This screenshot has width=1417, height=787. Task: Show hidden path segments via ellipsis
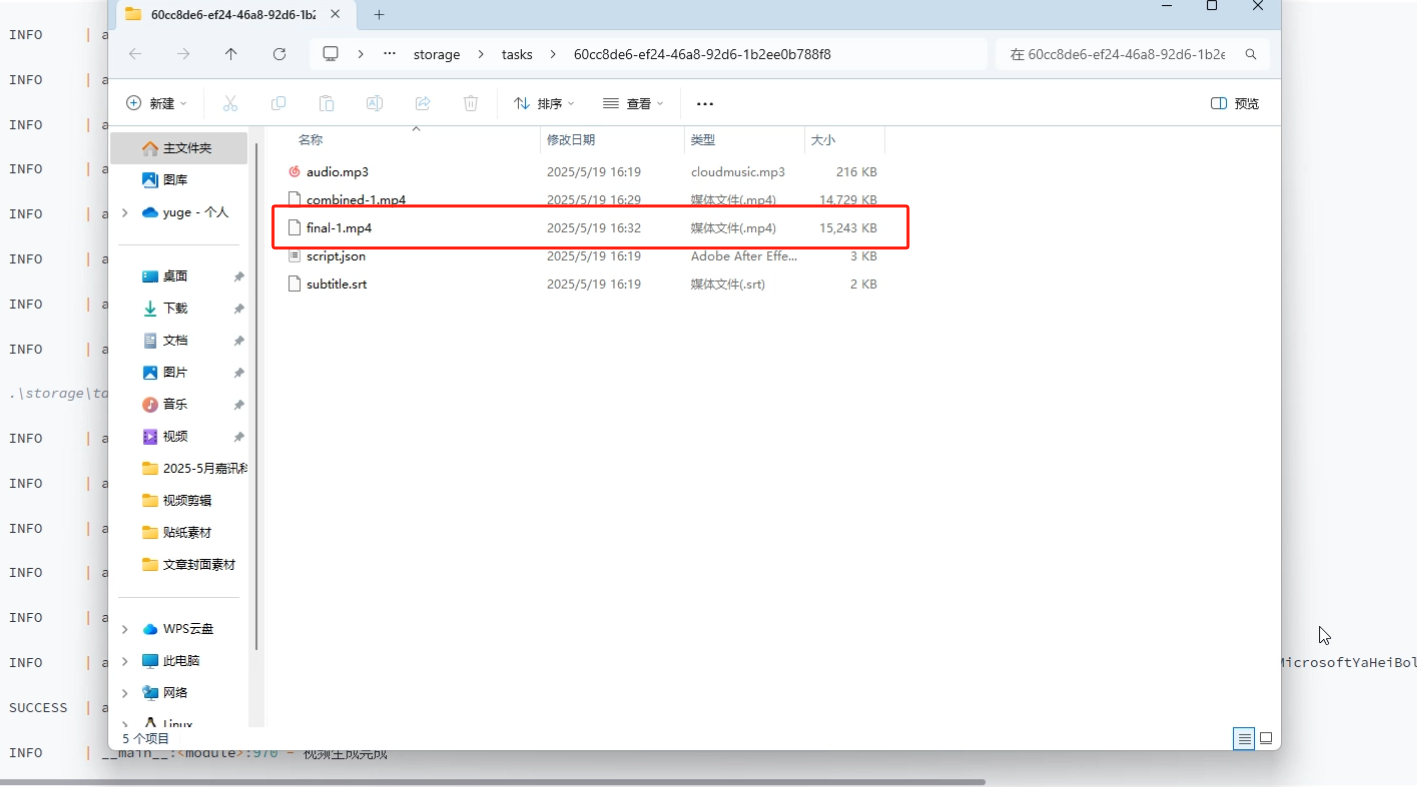click(390, 54)
